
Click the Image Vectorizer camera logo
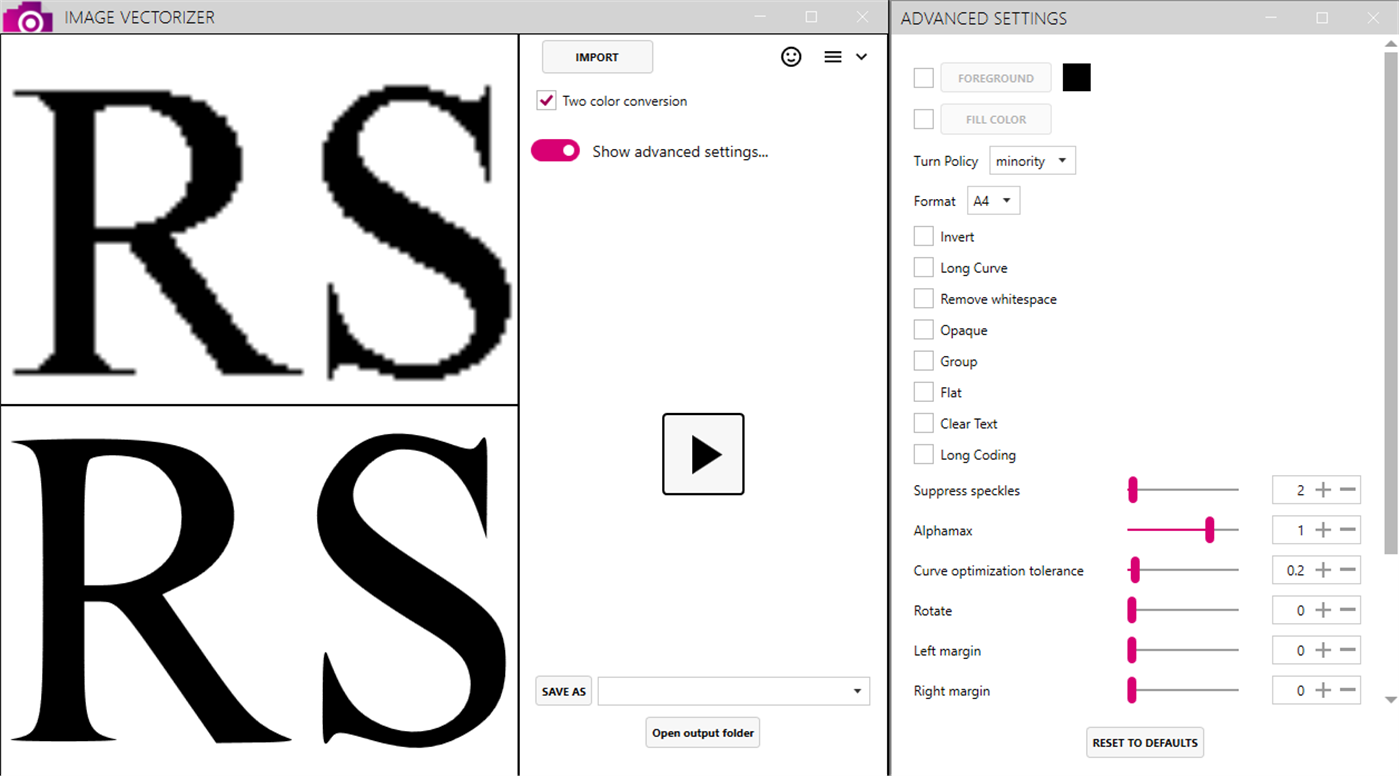click(x=27, y=16)
